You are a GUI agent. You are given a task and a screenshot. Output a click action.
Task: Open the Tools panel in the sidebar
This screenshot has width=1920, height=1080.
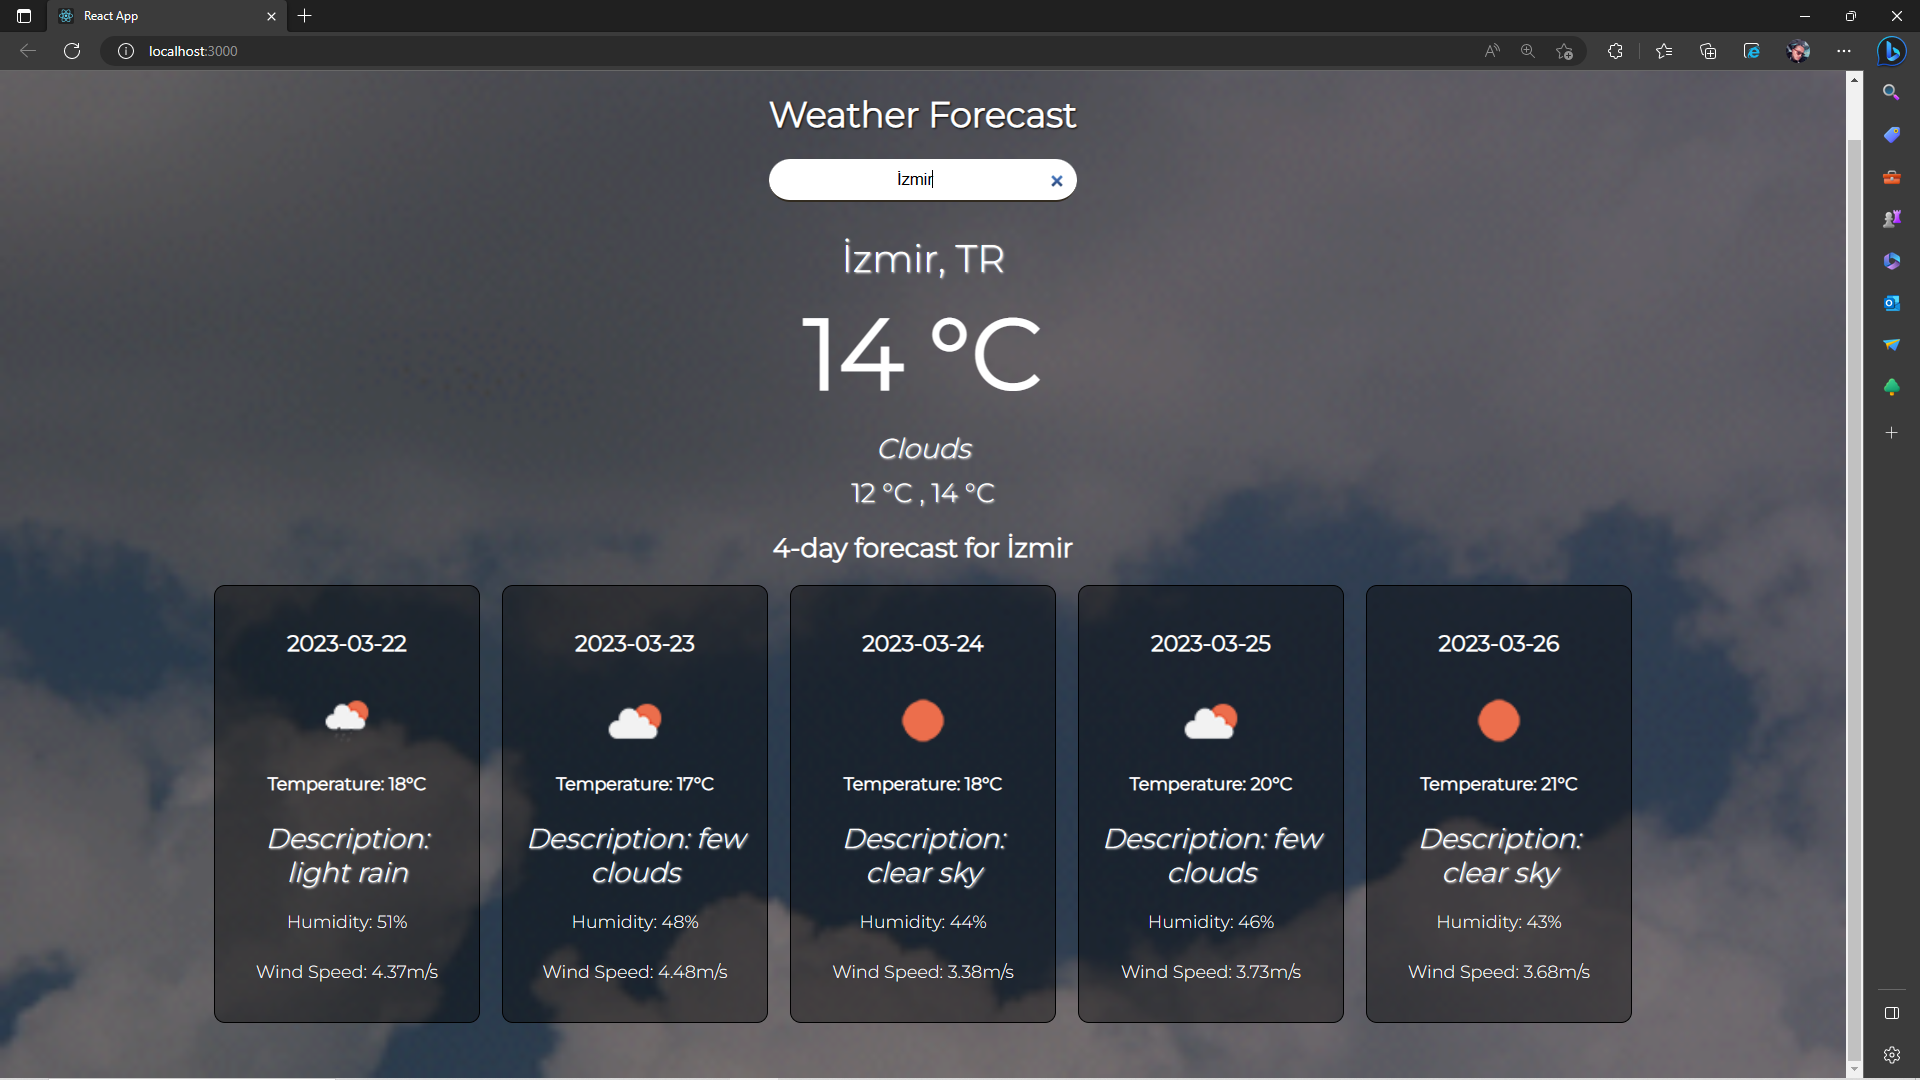tap(1892, 177)
